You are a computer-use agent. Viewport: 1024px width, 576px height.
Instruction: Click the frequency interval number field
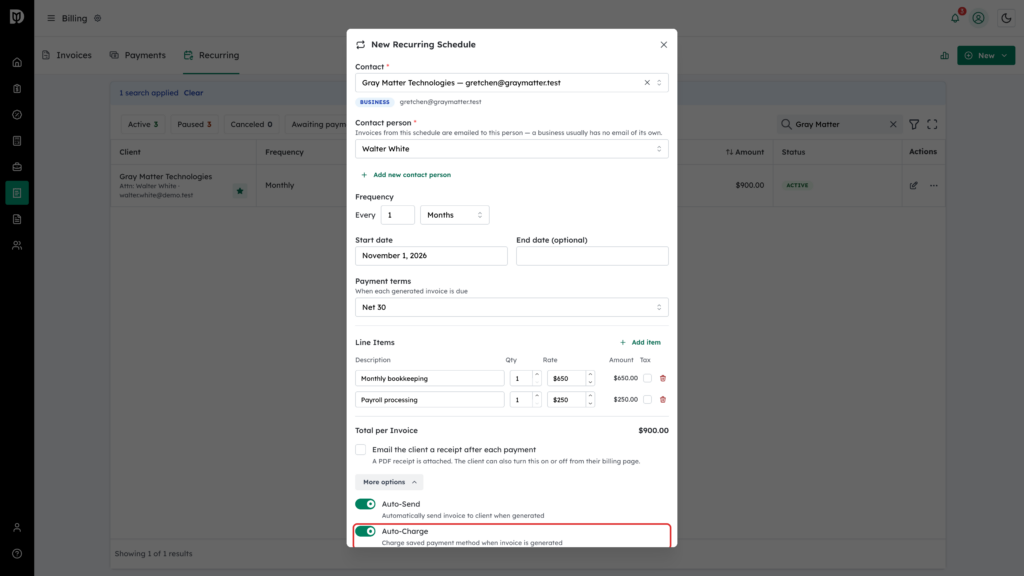click(x=398, y=215)
